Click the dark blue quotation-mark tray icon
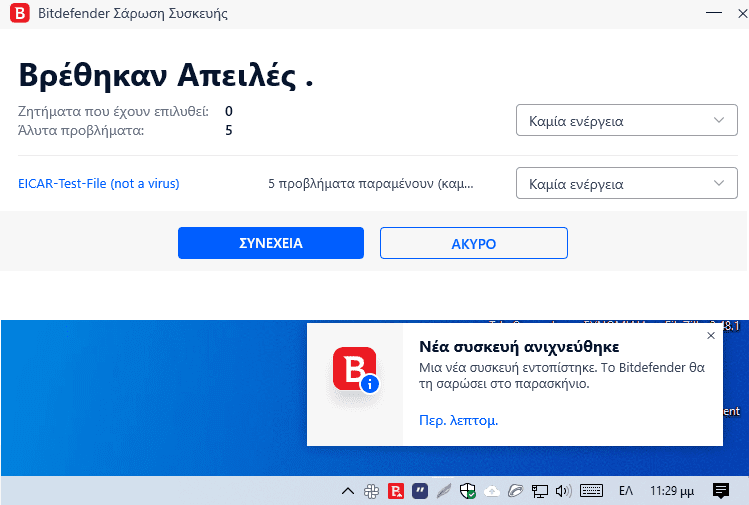749x505 pixels. pyautogui.click(x=419, y=491)
